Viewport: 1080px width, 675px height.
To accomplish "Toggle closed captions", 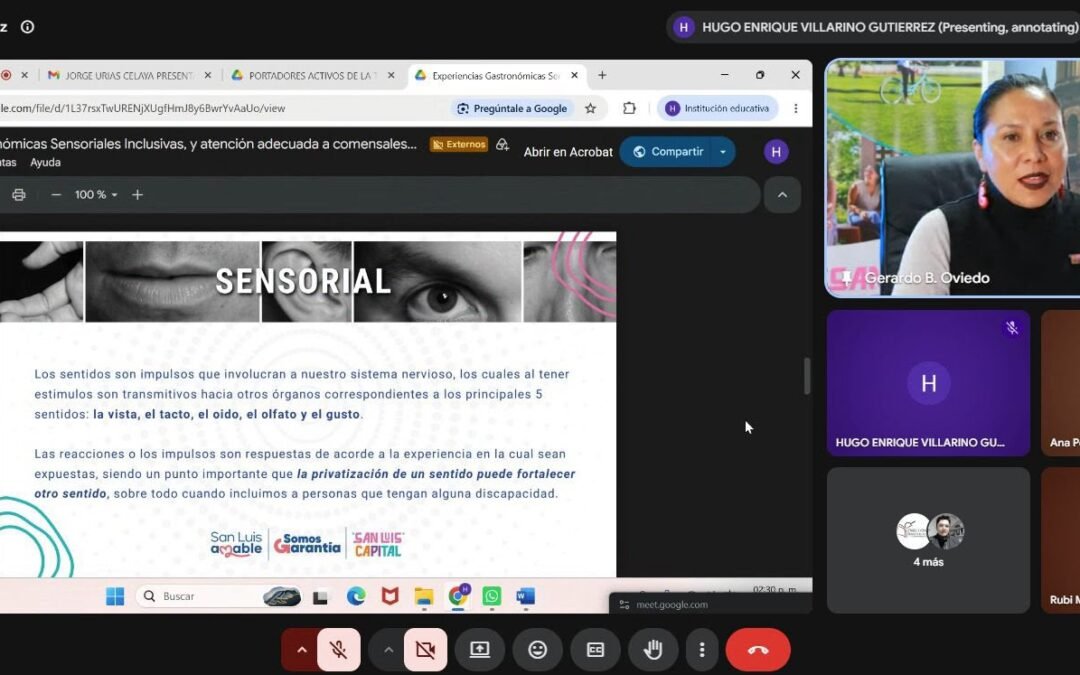I will click(595, 650).
